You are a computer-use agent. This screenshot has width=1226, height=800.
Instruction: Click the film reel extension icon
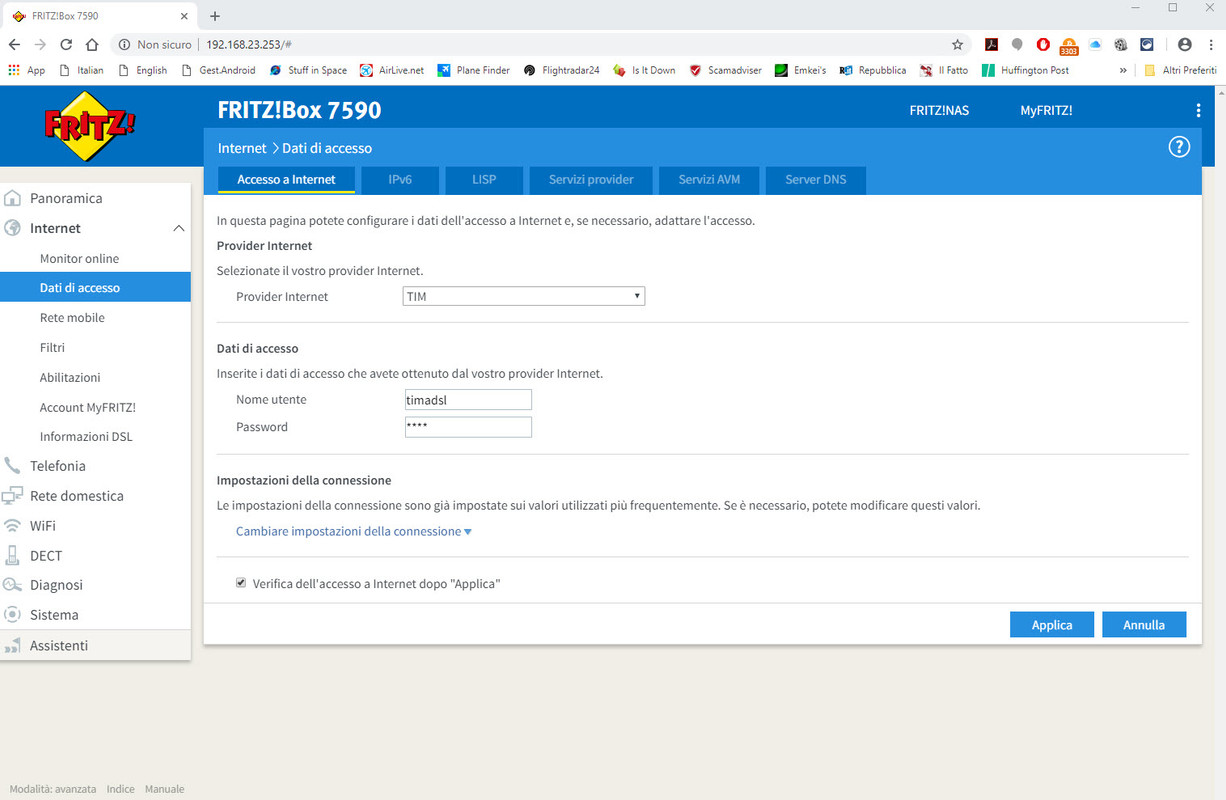coord(1121,44)
